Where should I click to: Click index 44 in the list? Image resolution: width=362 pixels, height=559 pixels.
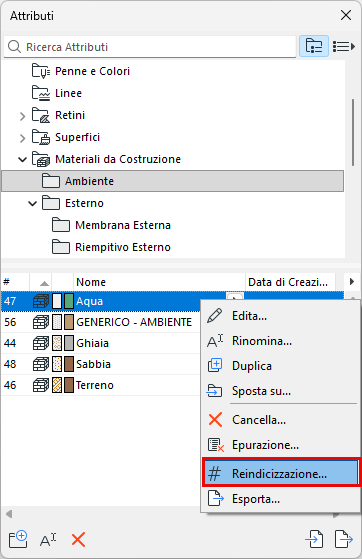pos(10,343)
